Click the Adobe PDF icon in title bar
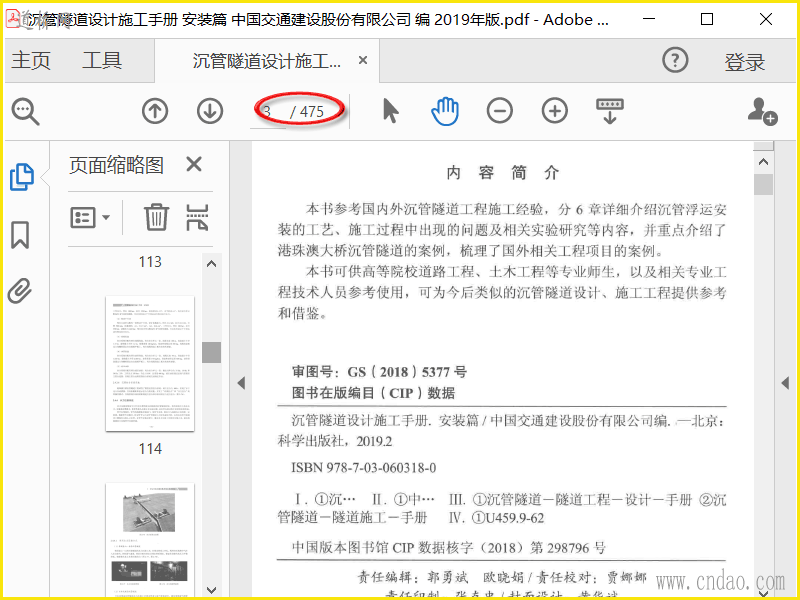Screen dimensions: 800x600 coord(13,19)
